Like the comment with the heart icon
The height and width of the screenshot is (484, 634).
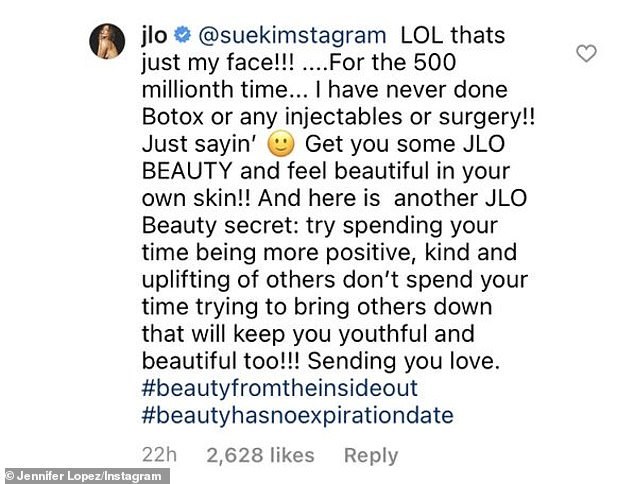tap(586, 53)
